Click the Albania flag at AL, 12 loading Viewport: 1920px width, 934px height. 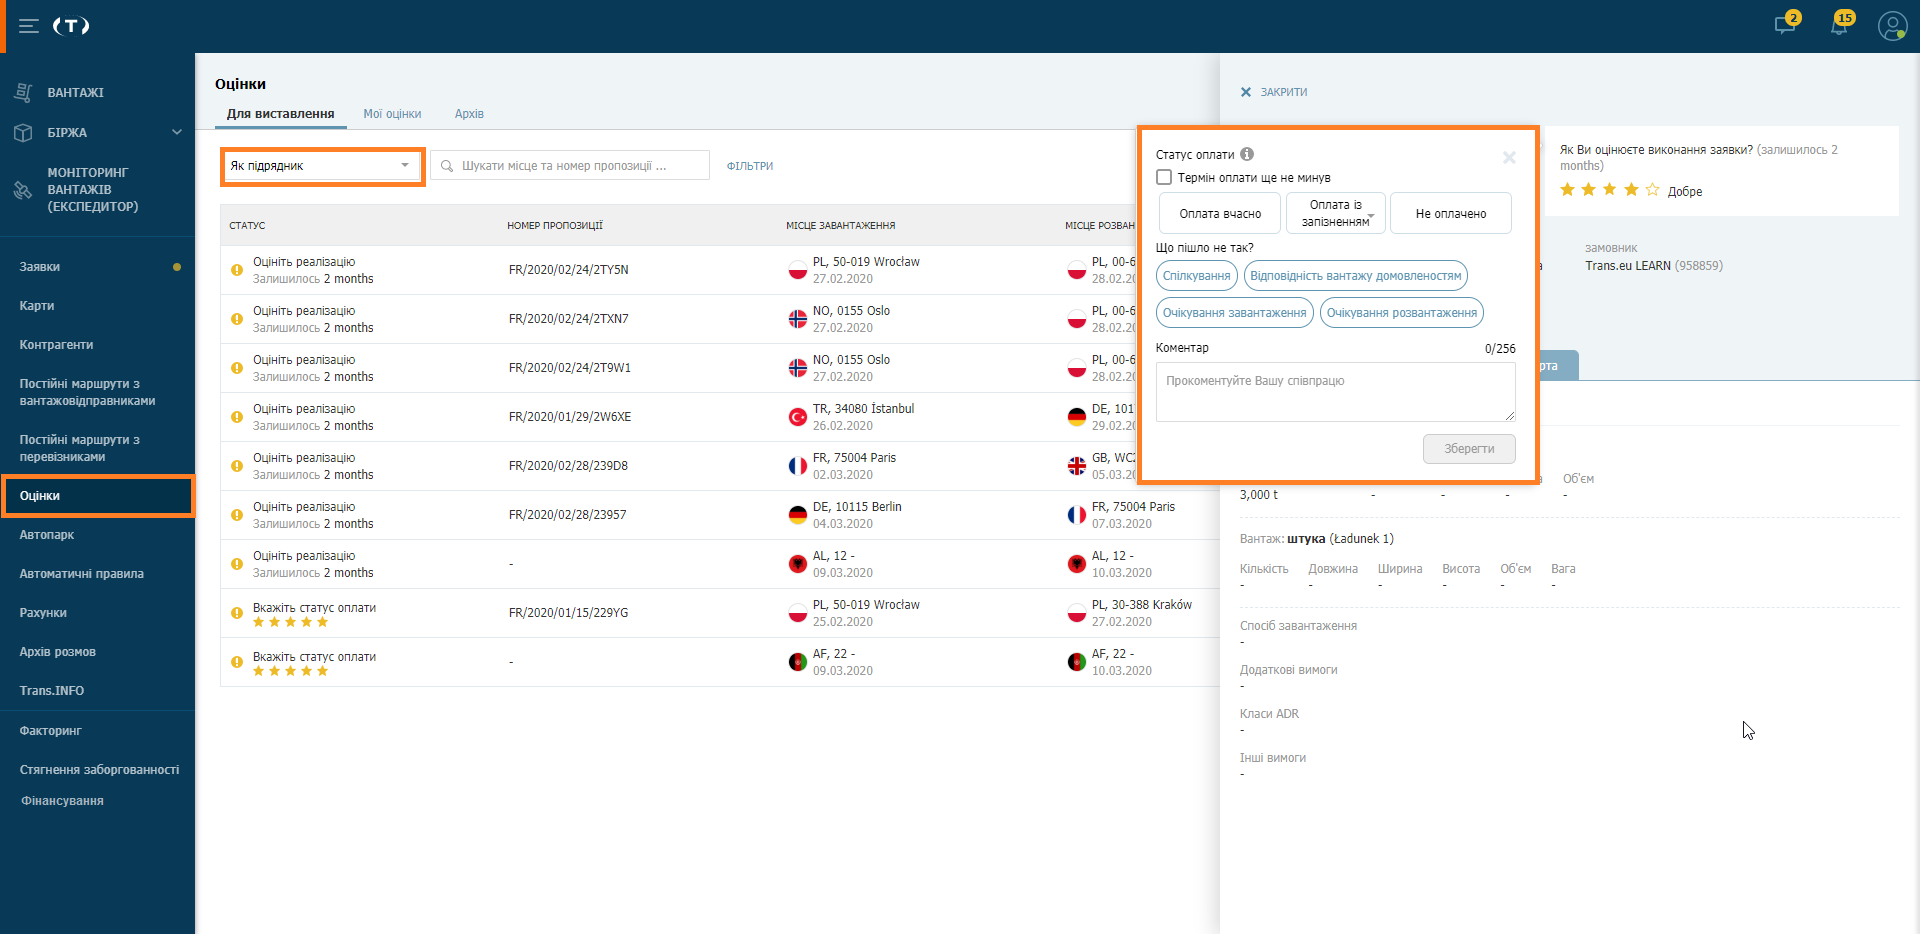[x=797, y=564]
